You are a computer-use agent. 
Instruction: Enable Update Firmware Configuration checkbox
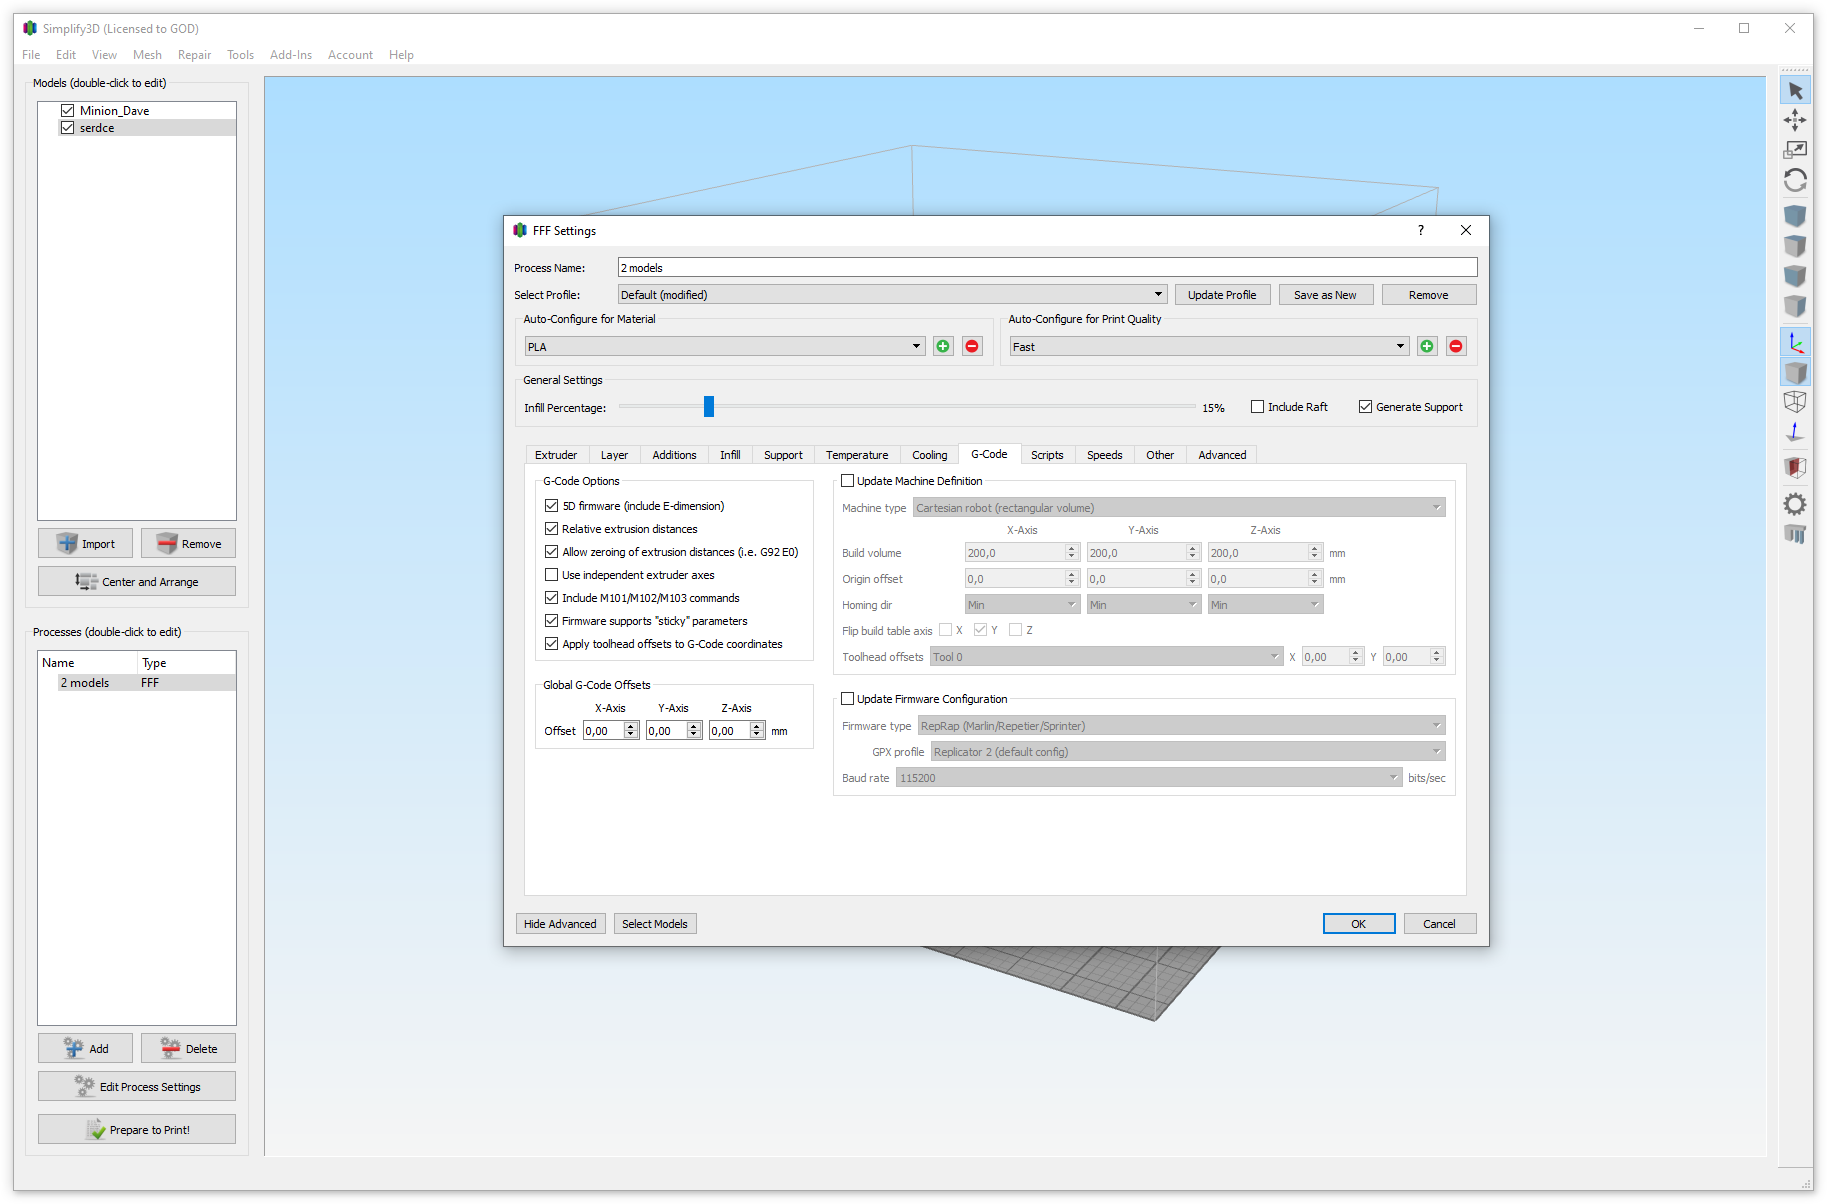[x=848, y=699]
